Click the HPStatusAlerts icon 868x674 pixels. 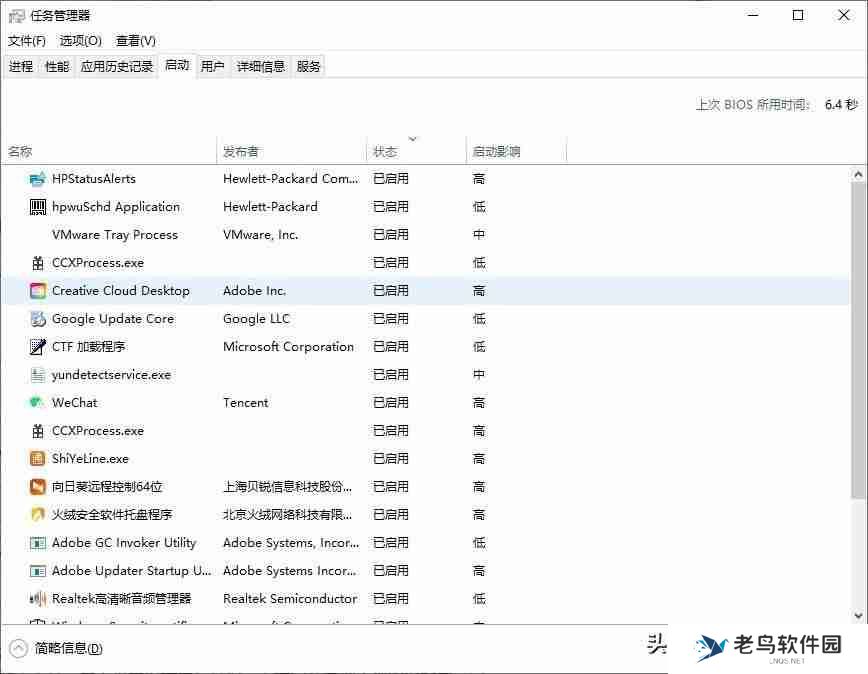tap(37, 179)
